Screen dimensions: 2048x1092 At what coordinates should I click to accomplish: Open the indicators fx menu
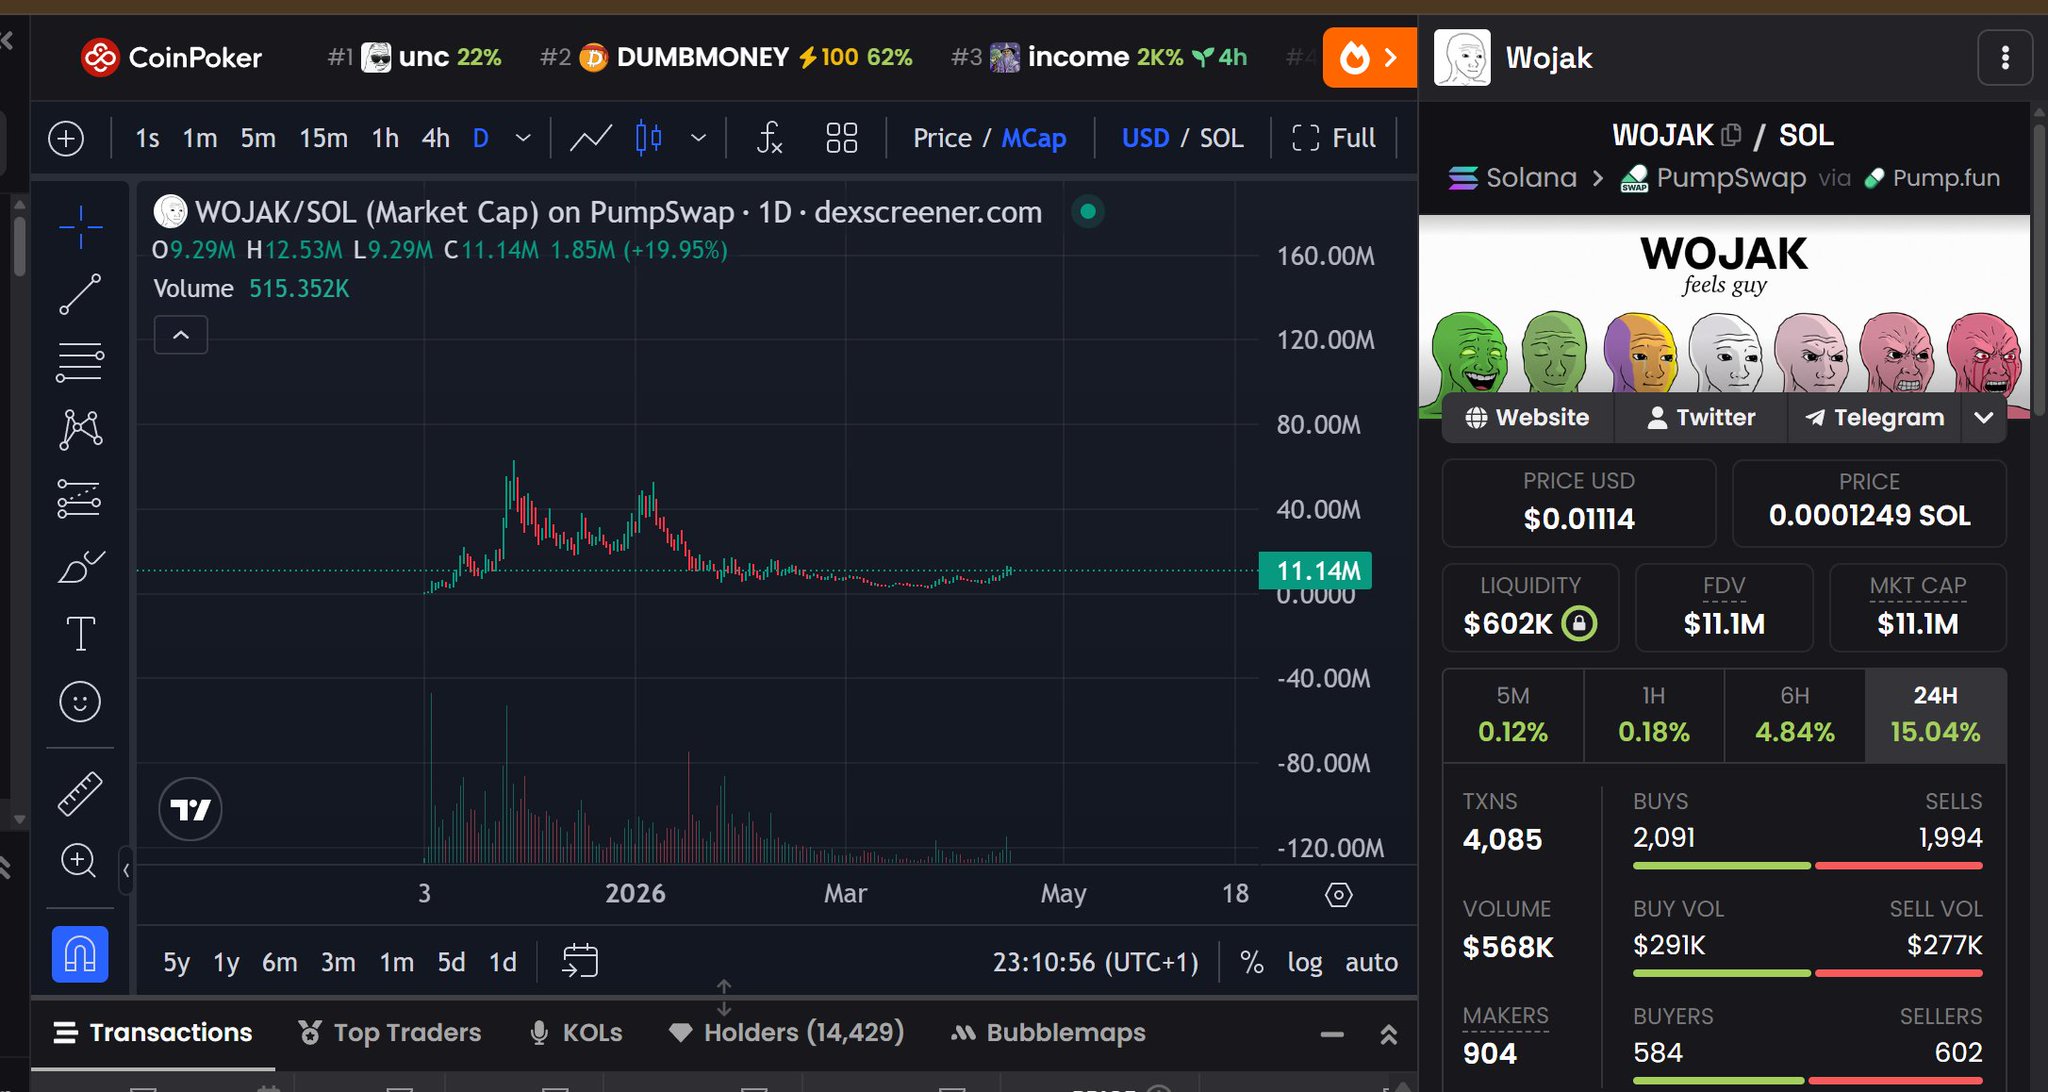click(x=768, y=138)
